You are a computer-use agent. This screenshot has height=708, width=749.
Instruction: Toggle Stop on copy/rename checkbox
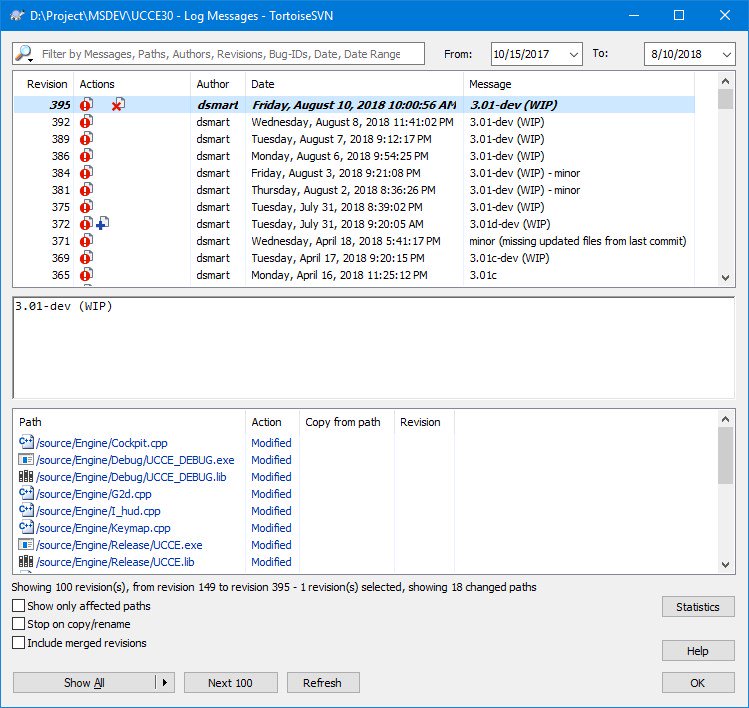tap(19, 624)
